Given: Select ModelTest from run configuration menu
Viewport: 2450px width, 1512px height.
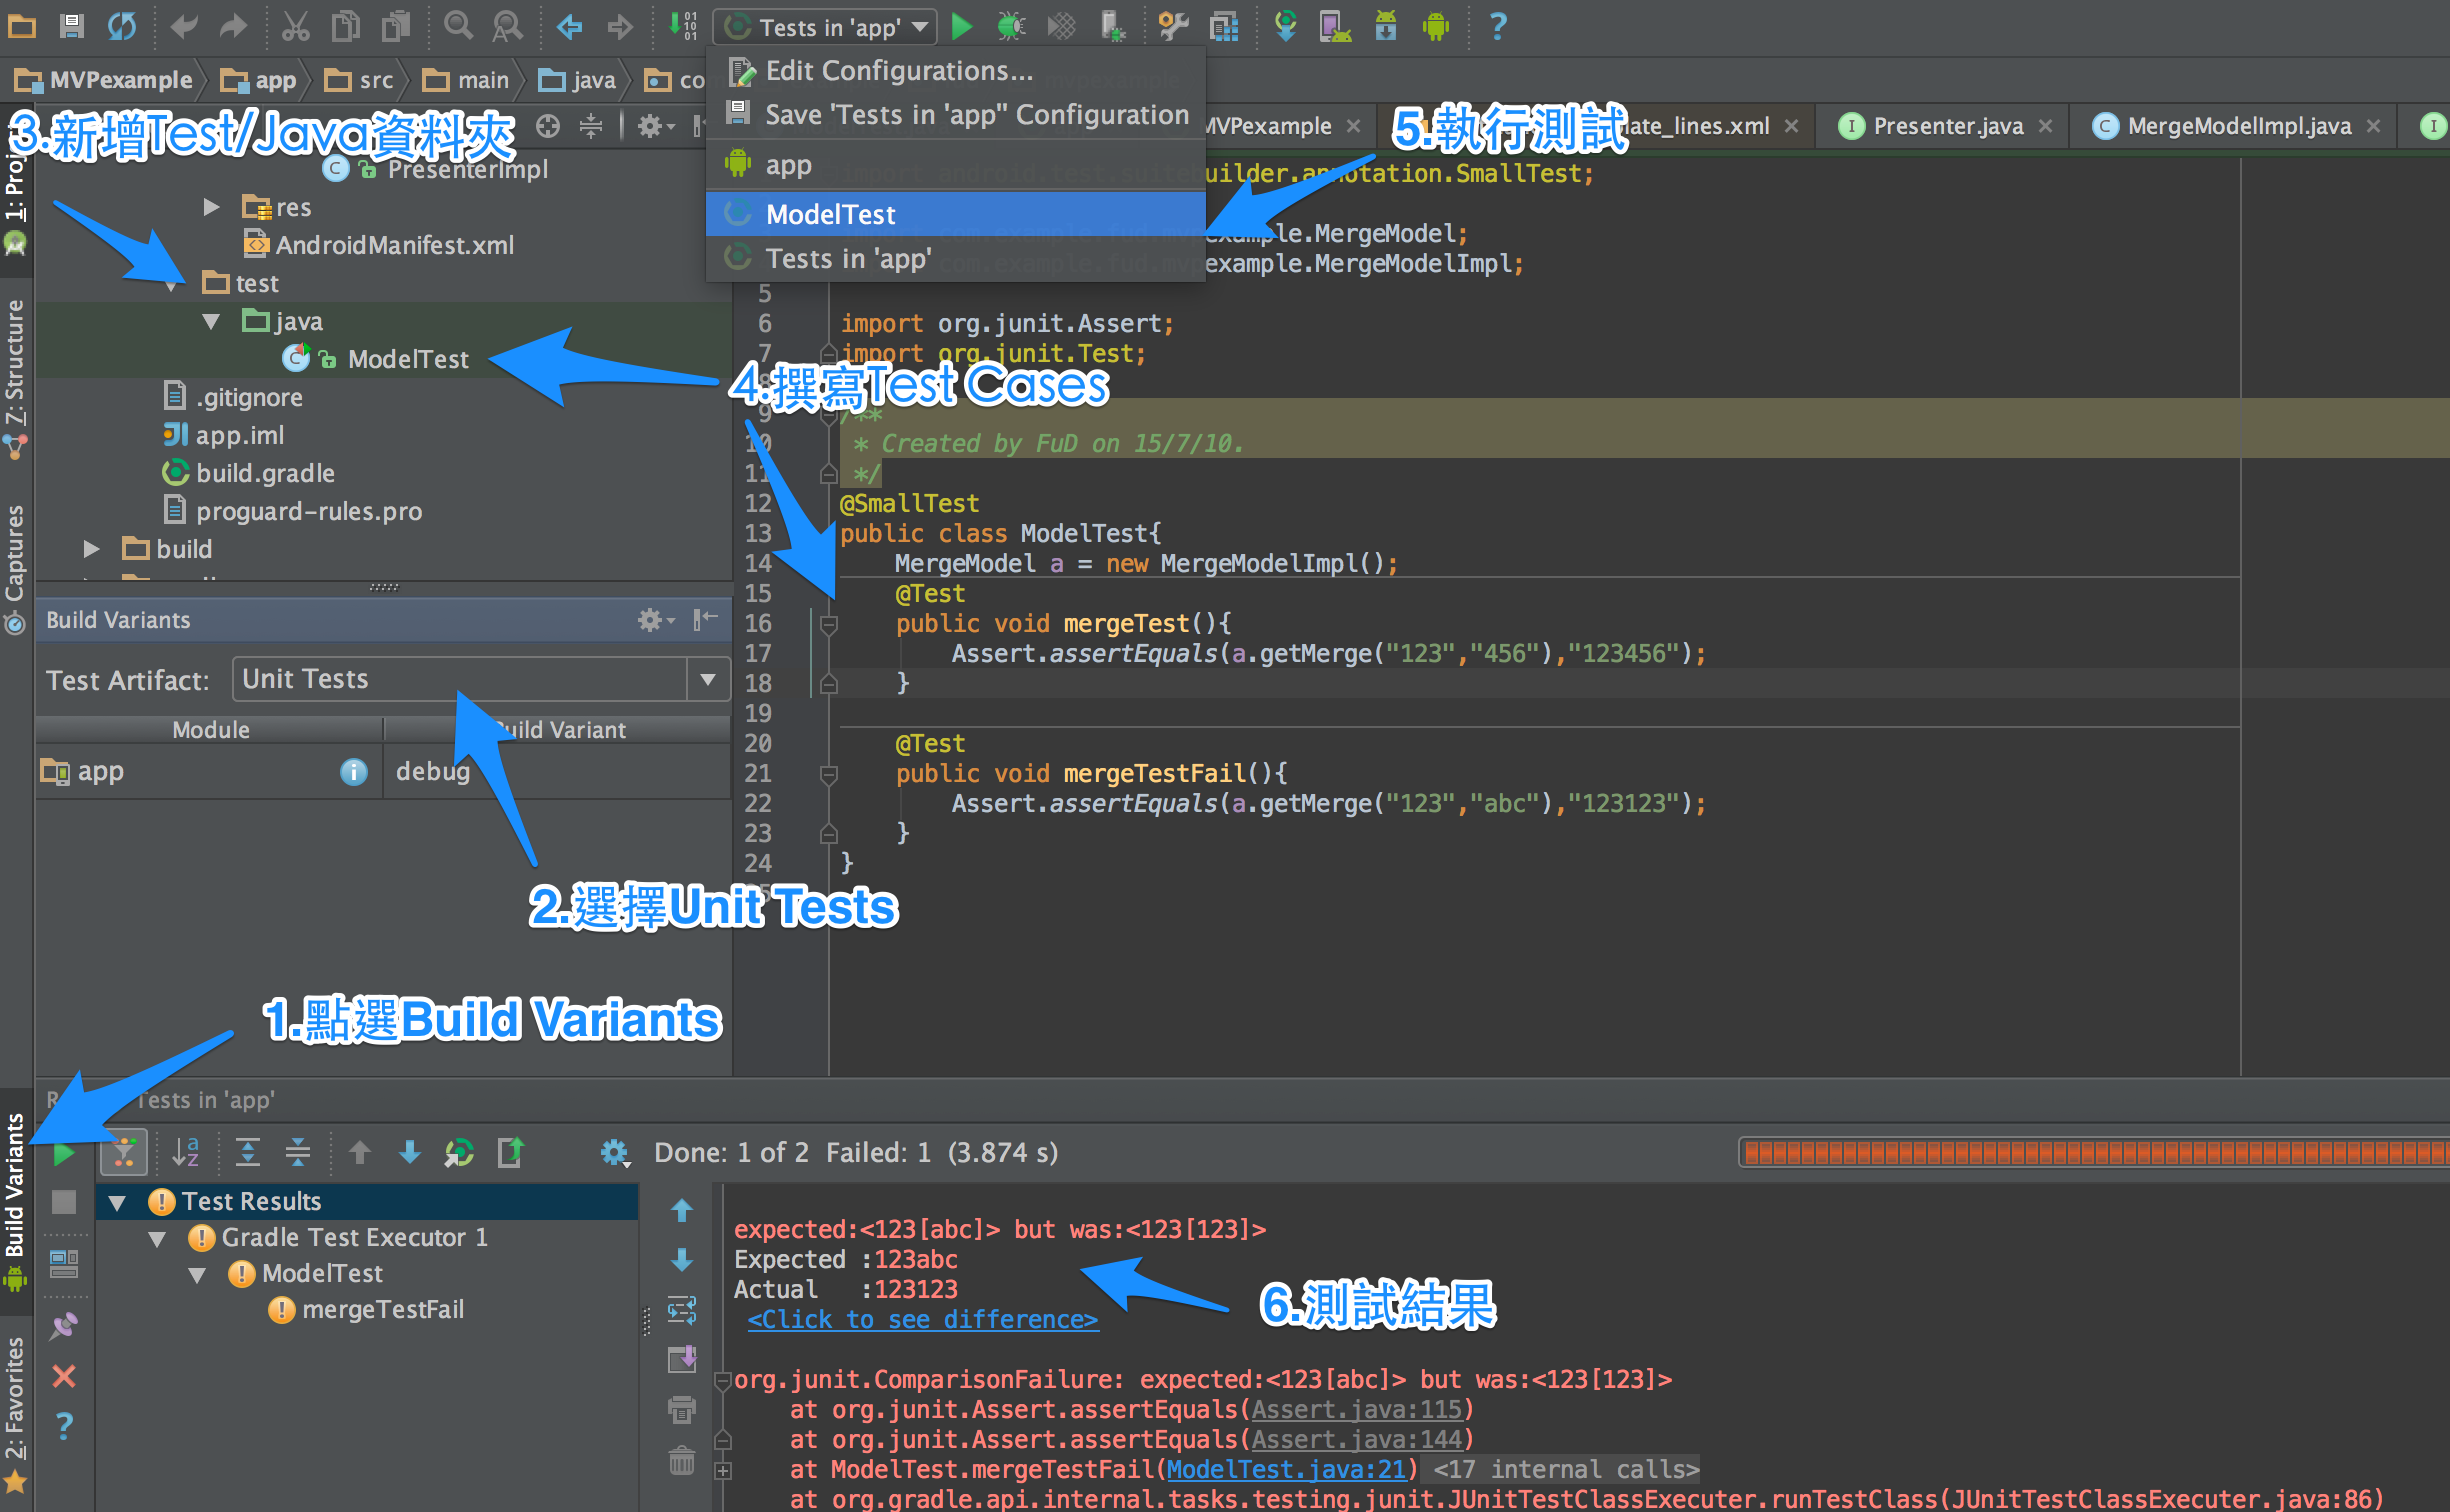Looking at the screenshot, I should (830, 214).
